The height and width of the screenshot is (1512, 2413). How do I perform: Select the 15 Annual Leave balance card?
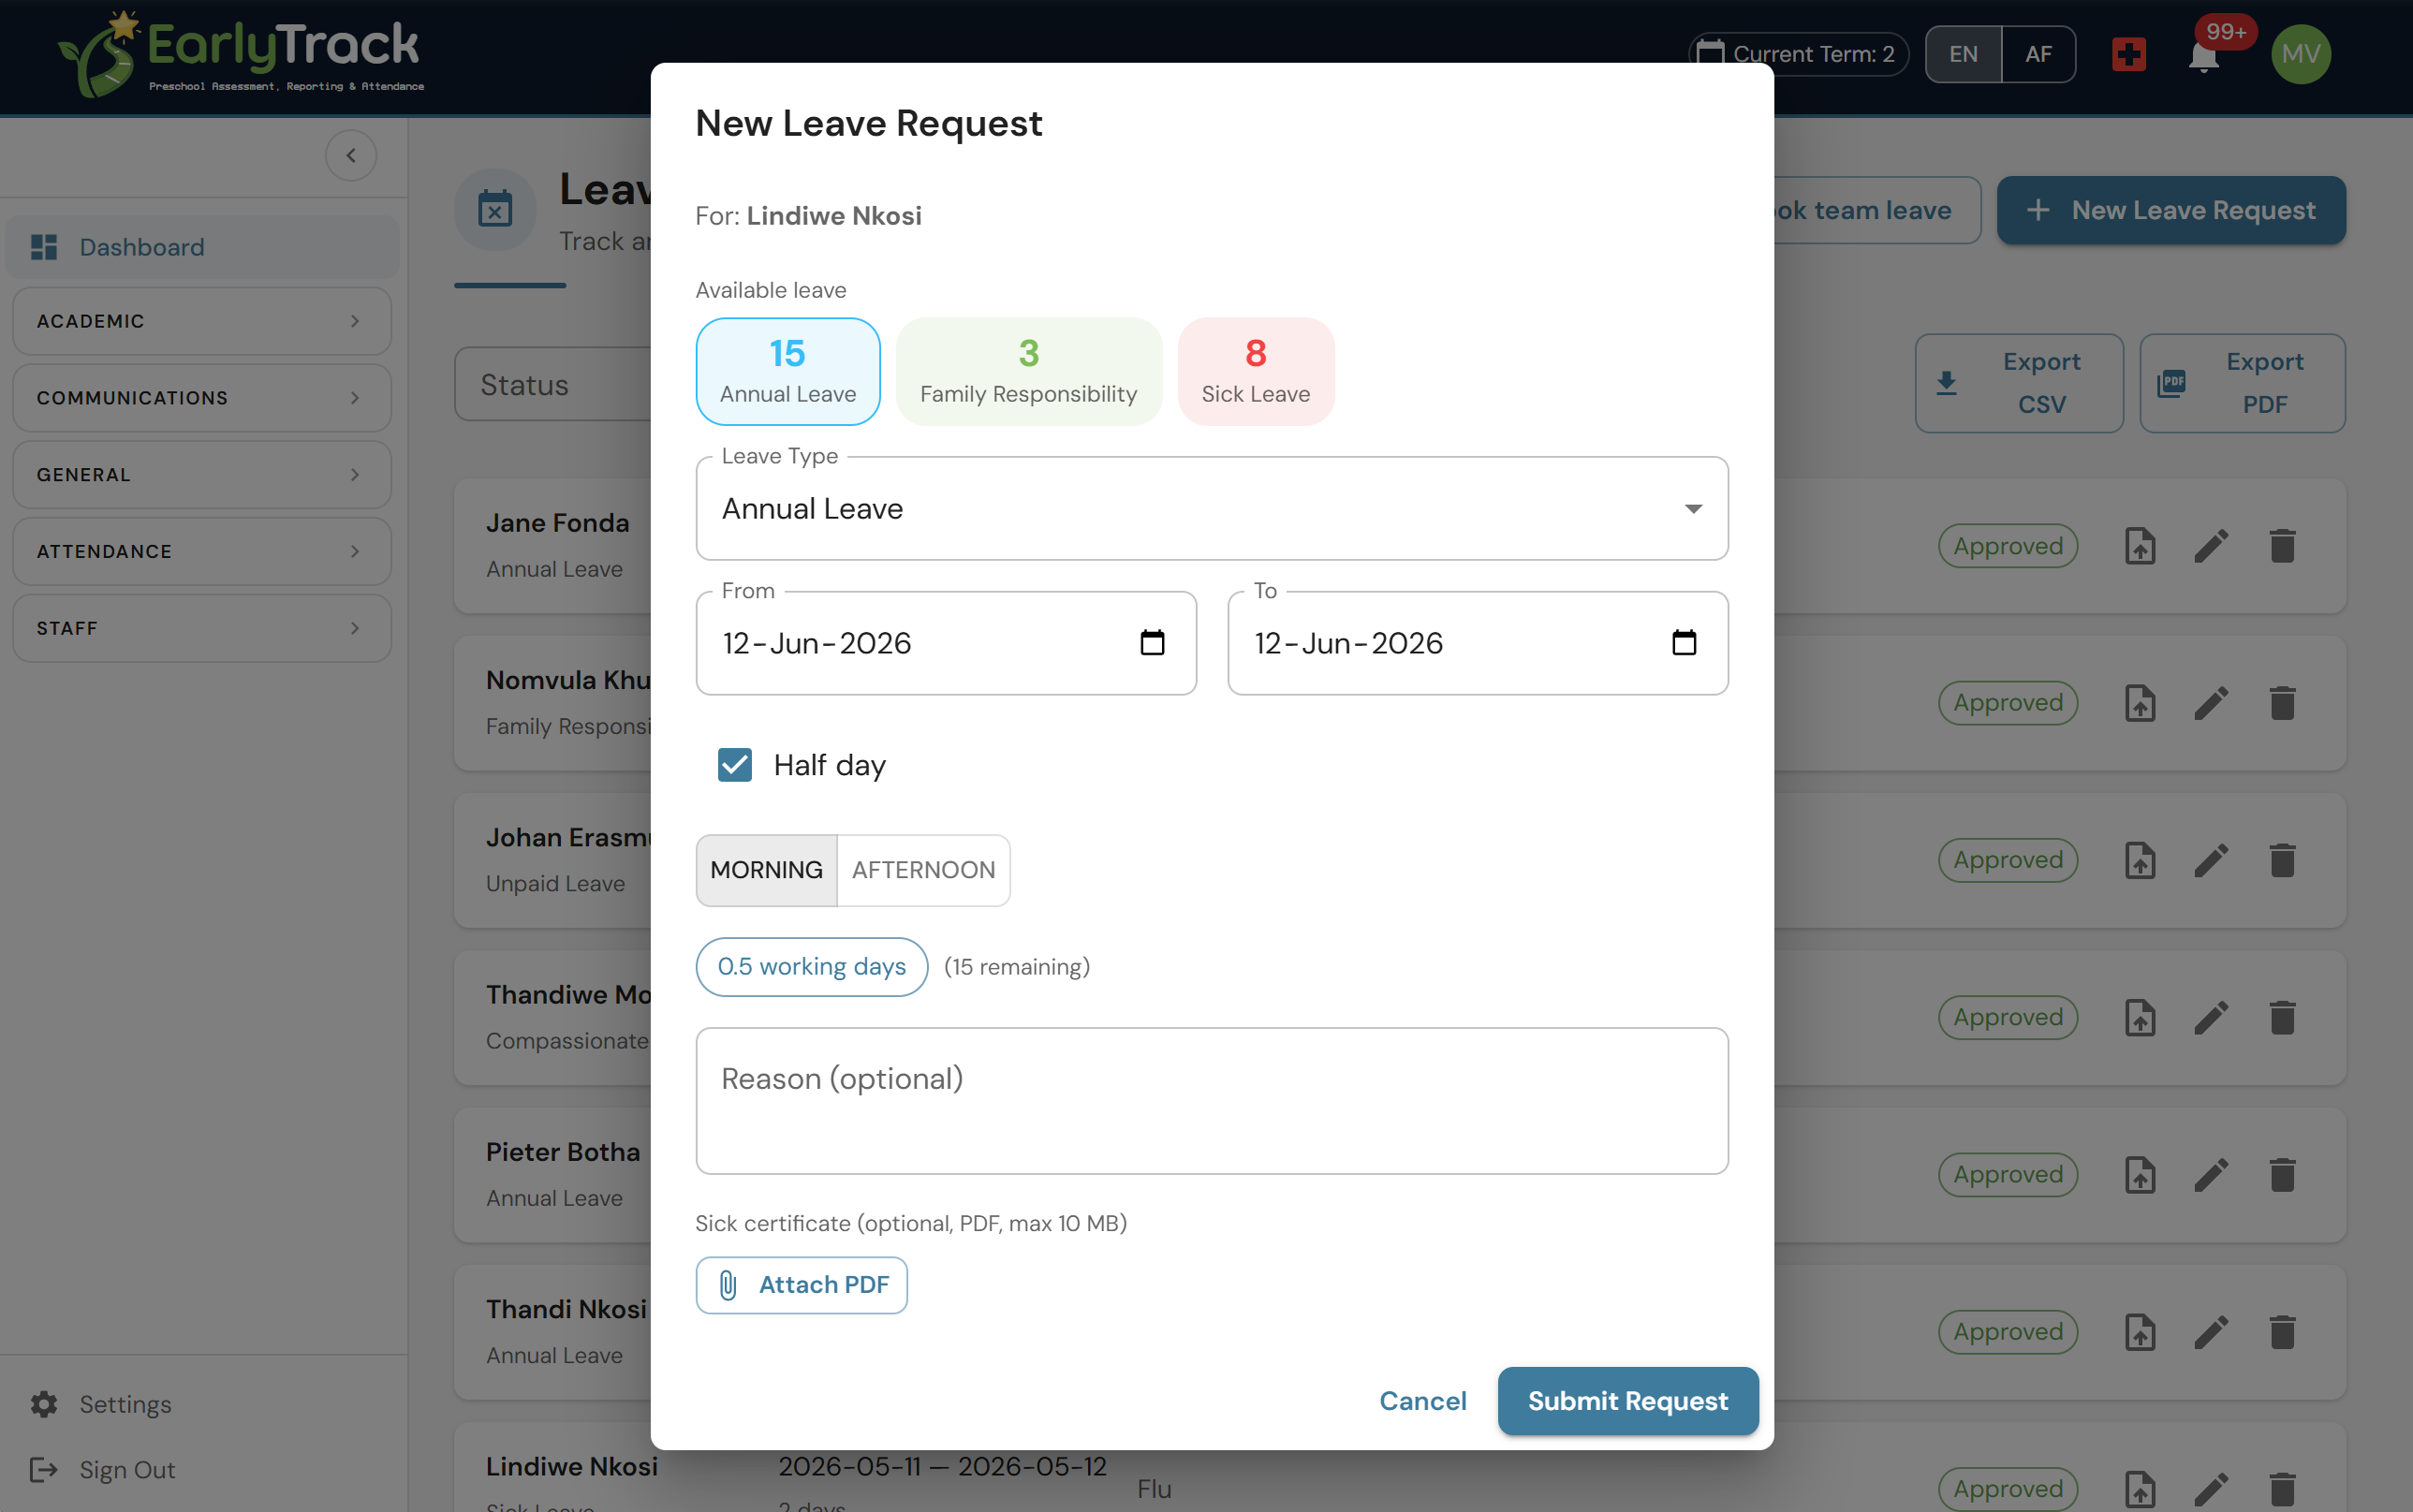(x=788, y=372)
